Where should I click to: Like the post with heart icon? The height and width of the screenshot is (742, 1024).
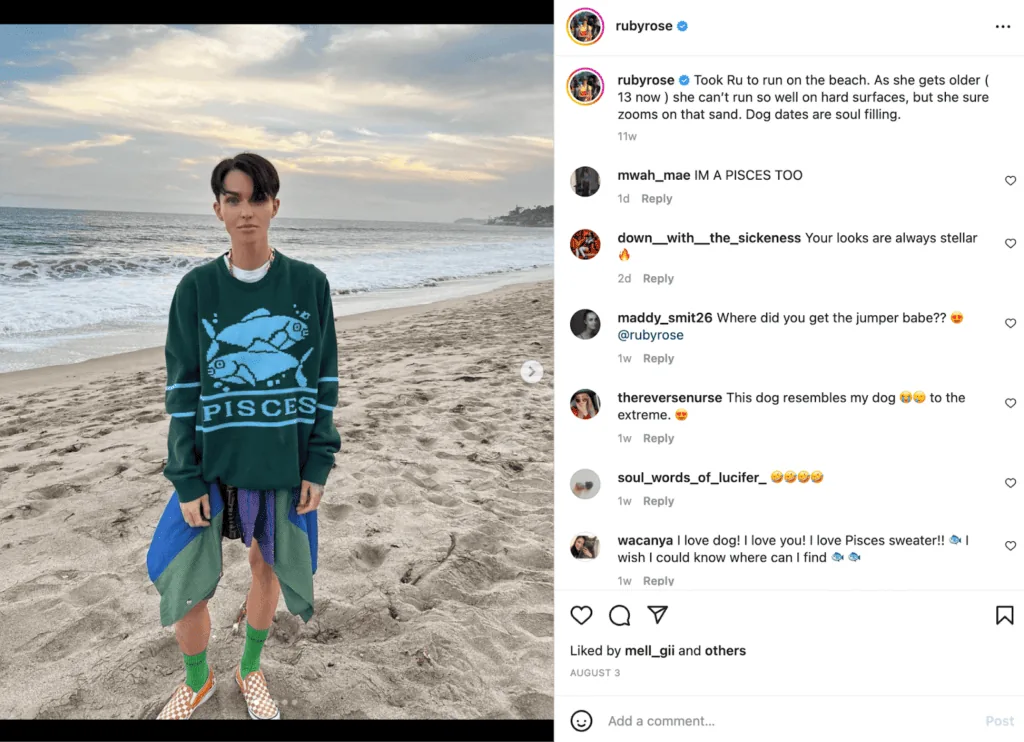[x=581, y=615]
